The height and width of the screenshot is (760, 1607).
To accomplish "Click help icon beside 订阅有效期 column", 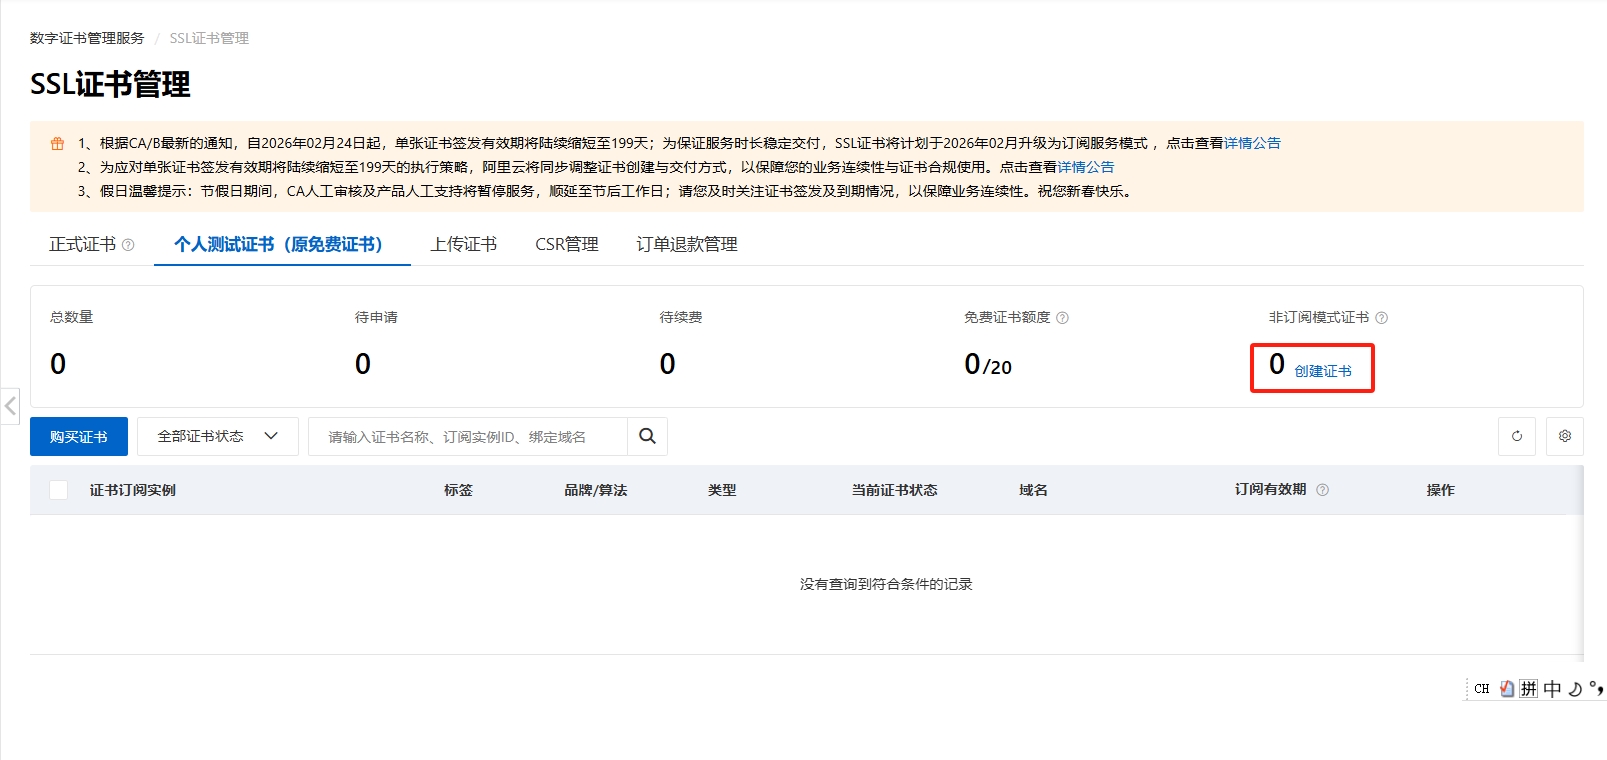I will tap(1323, 490).
